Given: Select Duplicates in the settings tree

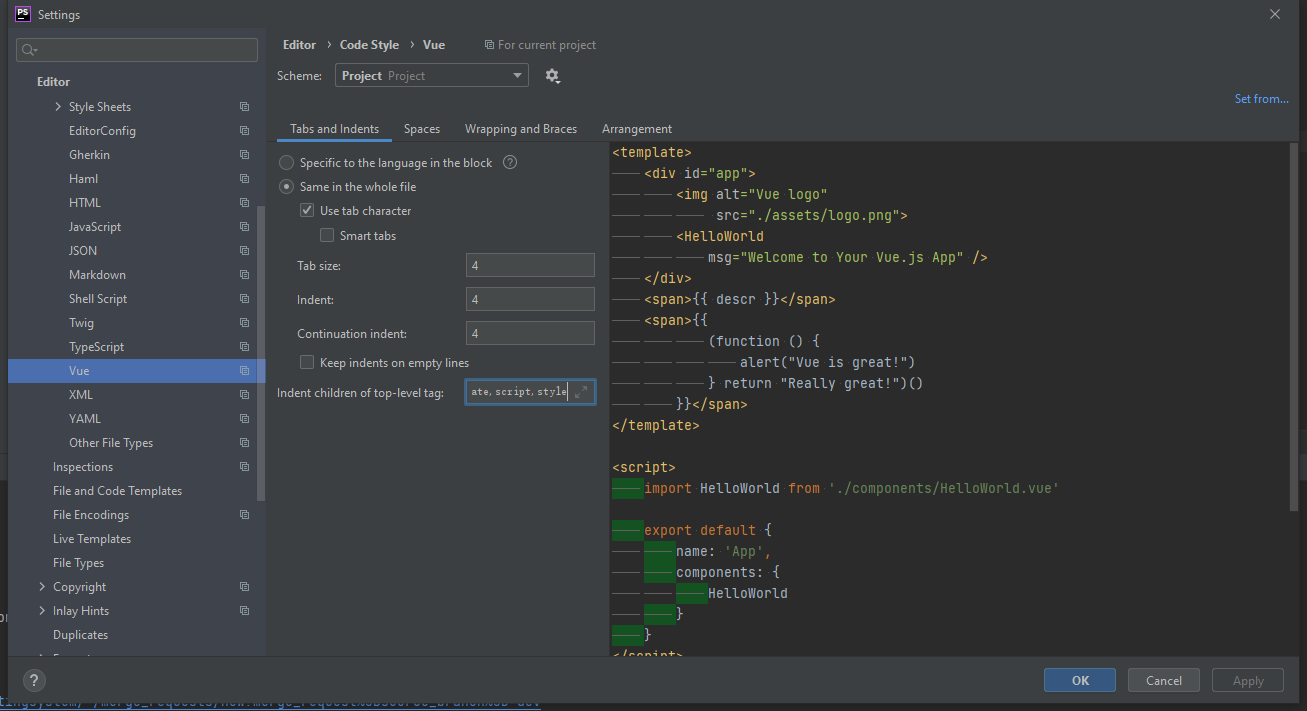Looking at the screenshot, I should (x=81, y=635).
